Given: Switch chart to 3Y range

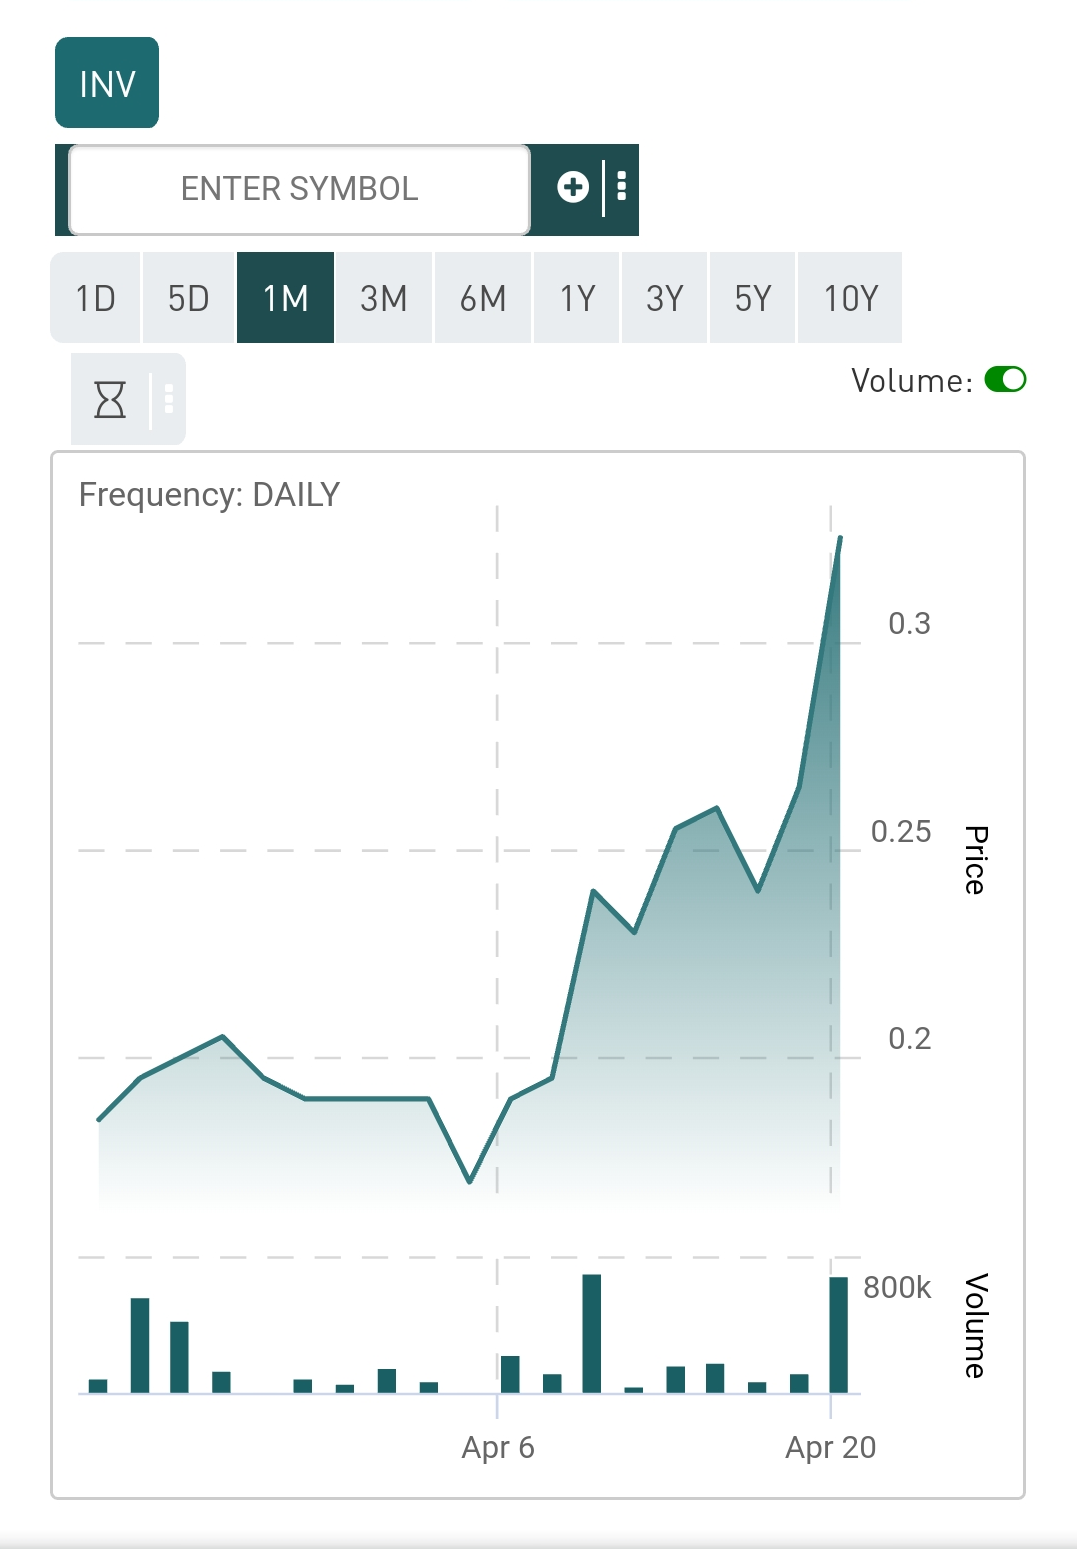Looking at the screenshot, I should pyautogui.click(x=664, y=298).
